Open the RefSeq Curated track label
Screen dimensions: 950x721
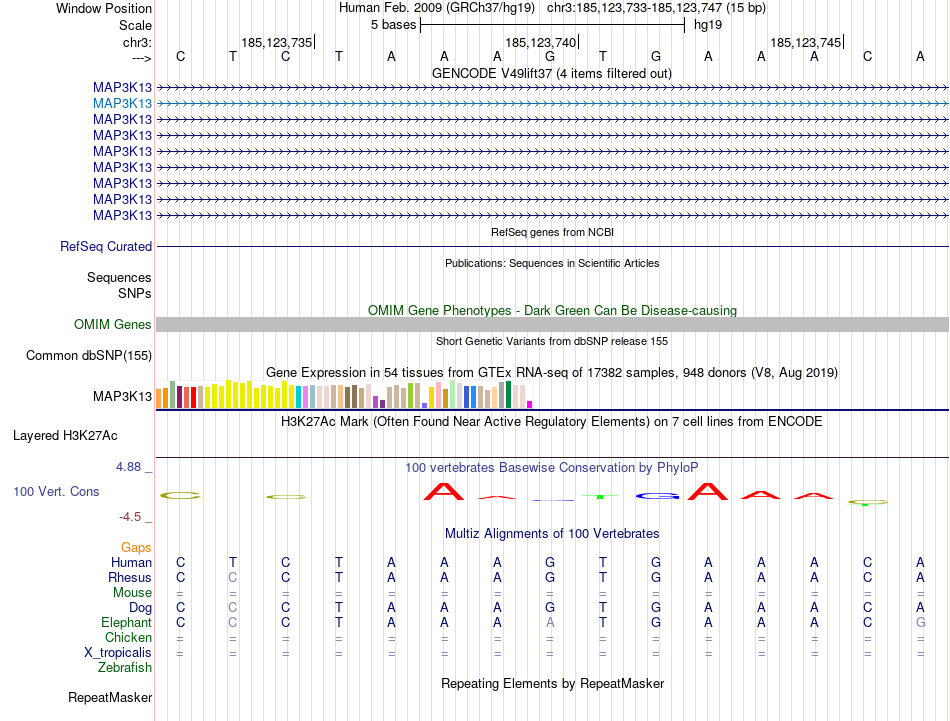coord(105,247)
